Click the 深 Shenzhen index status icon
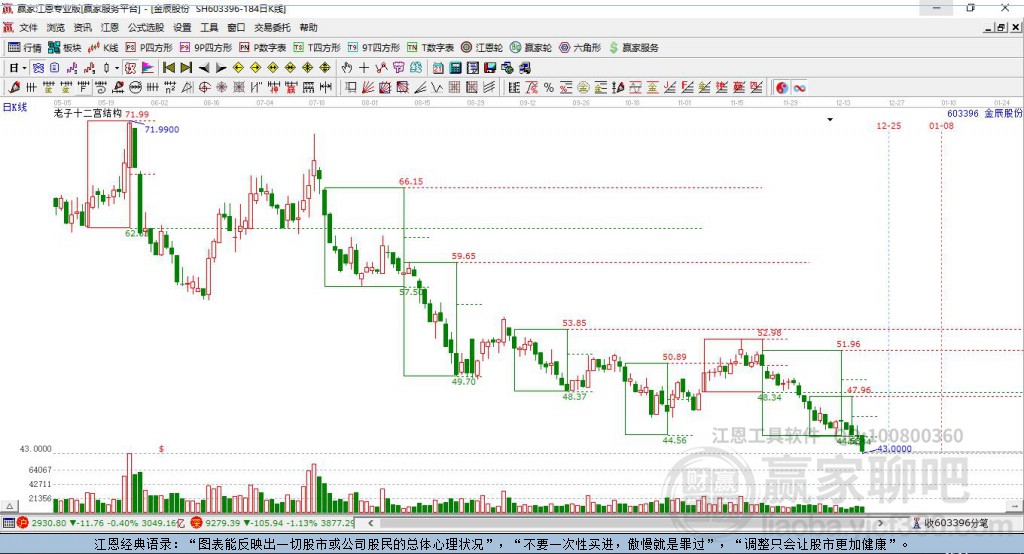This screenshot has width=1024, height=554. tap(196, 523)
